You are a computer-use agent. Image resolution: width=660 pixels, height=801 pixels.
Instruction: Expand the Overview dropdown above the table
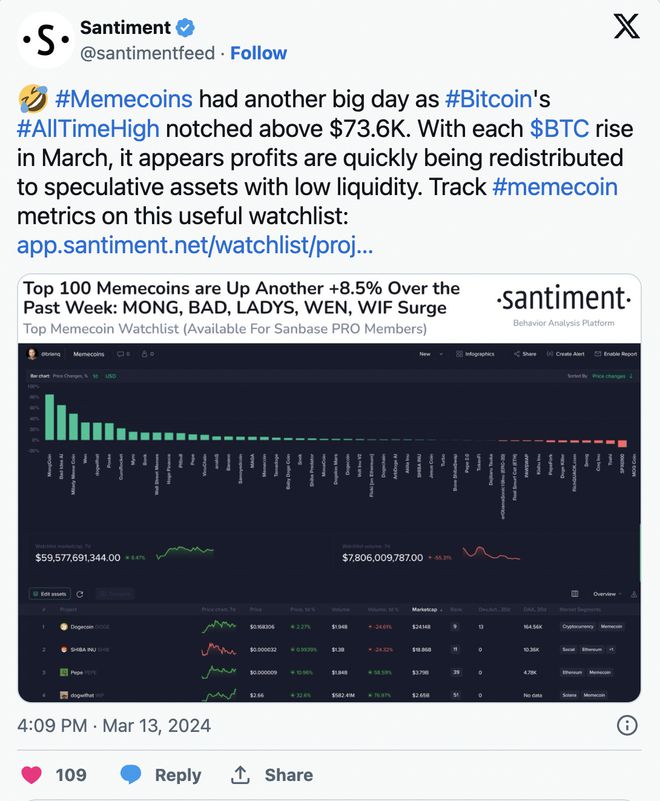pyautogui.click(x=606, y=593)
